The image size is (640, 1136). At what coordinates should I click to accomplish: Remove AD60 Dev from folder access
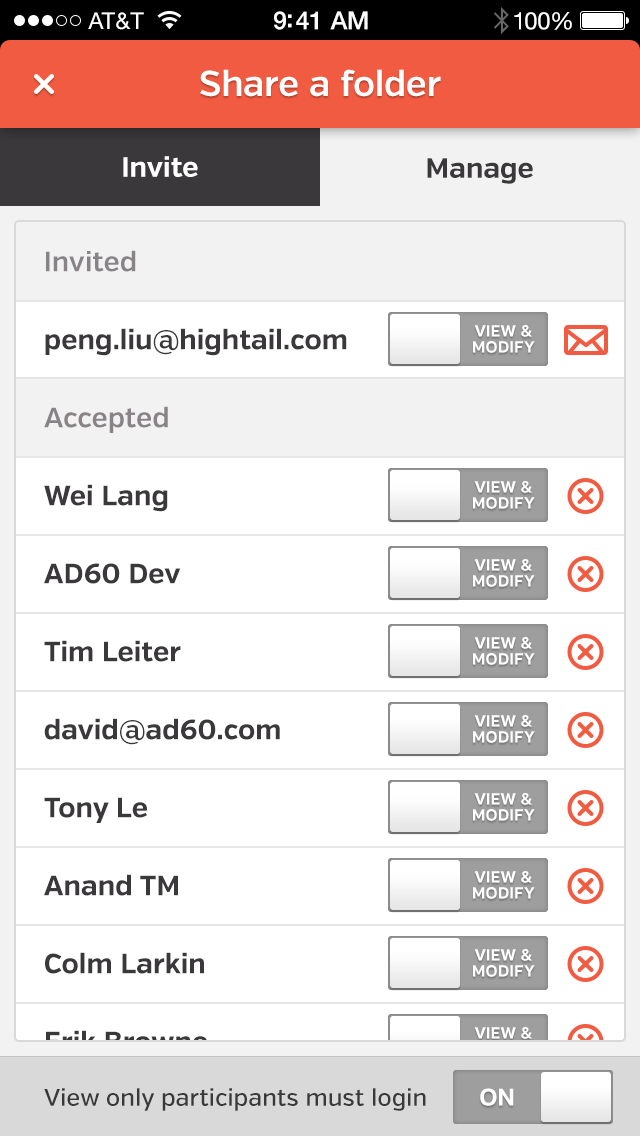click(586, 574)
